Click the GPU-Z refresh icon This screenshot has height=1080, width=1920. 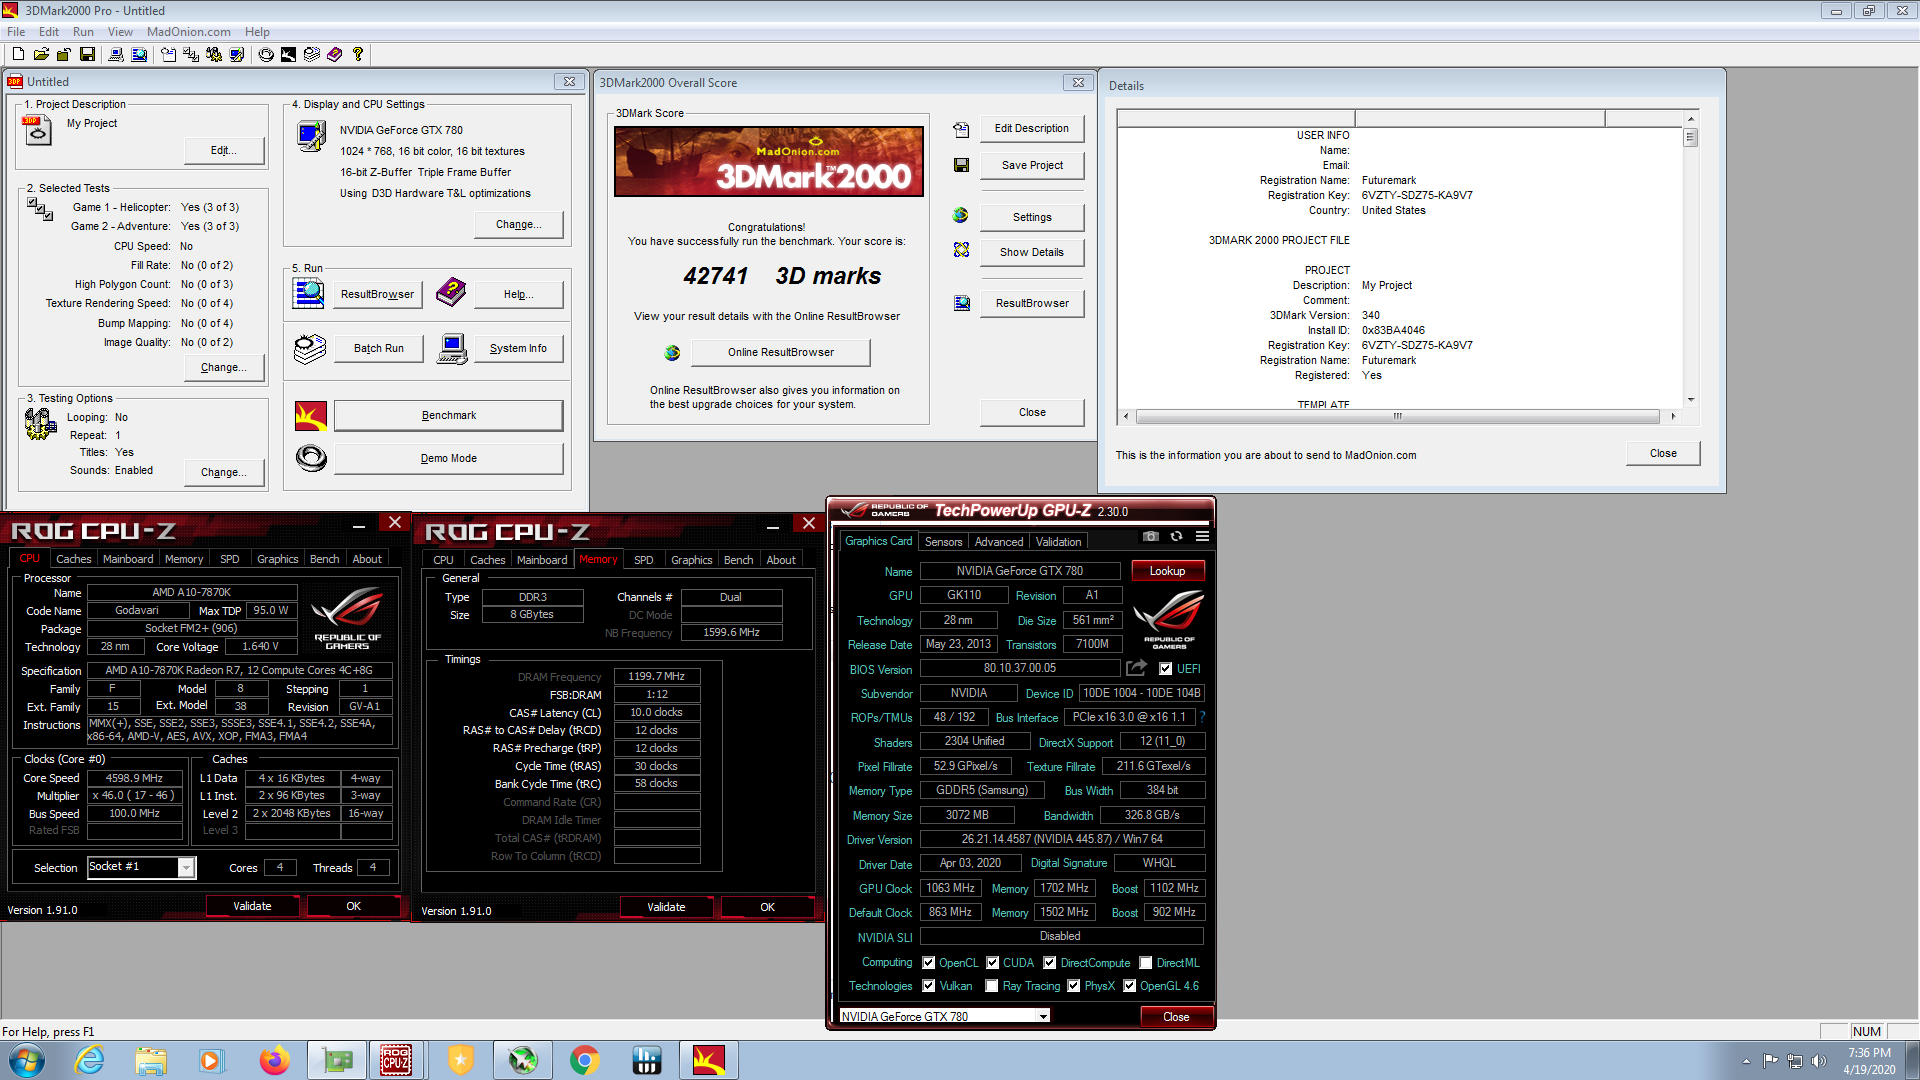tap(1177, 537)
